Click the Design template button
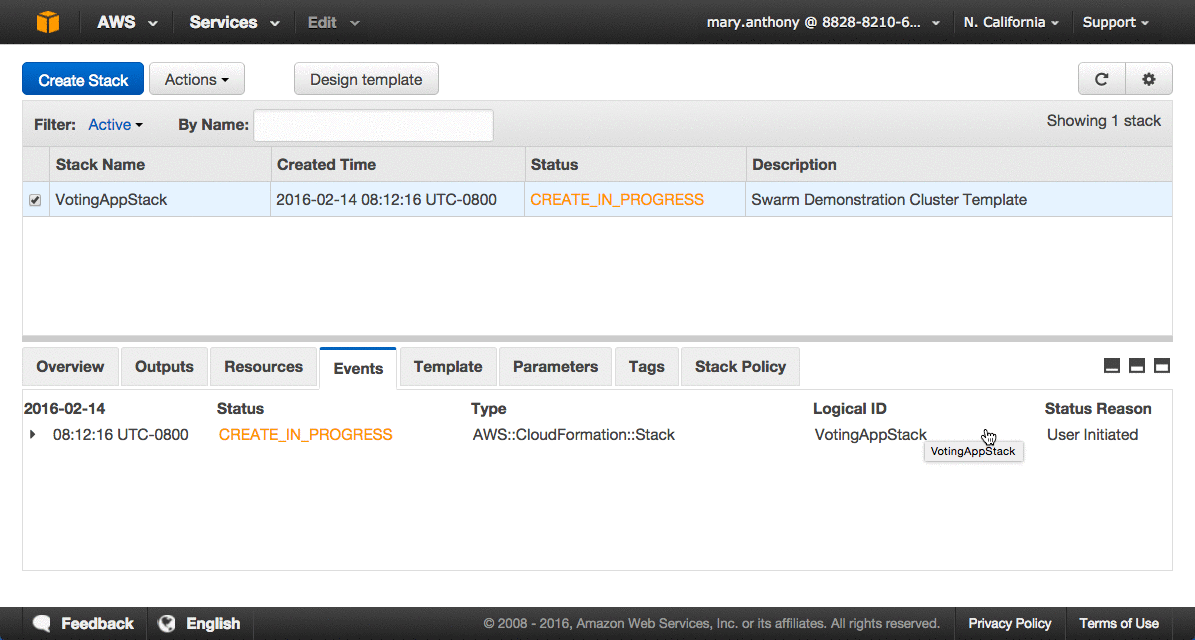This screenshot has width=1195, height=640. pyautogui.click(x=366, y=80)
